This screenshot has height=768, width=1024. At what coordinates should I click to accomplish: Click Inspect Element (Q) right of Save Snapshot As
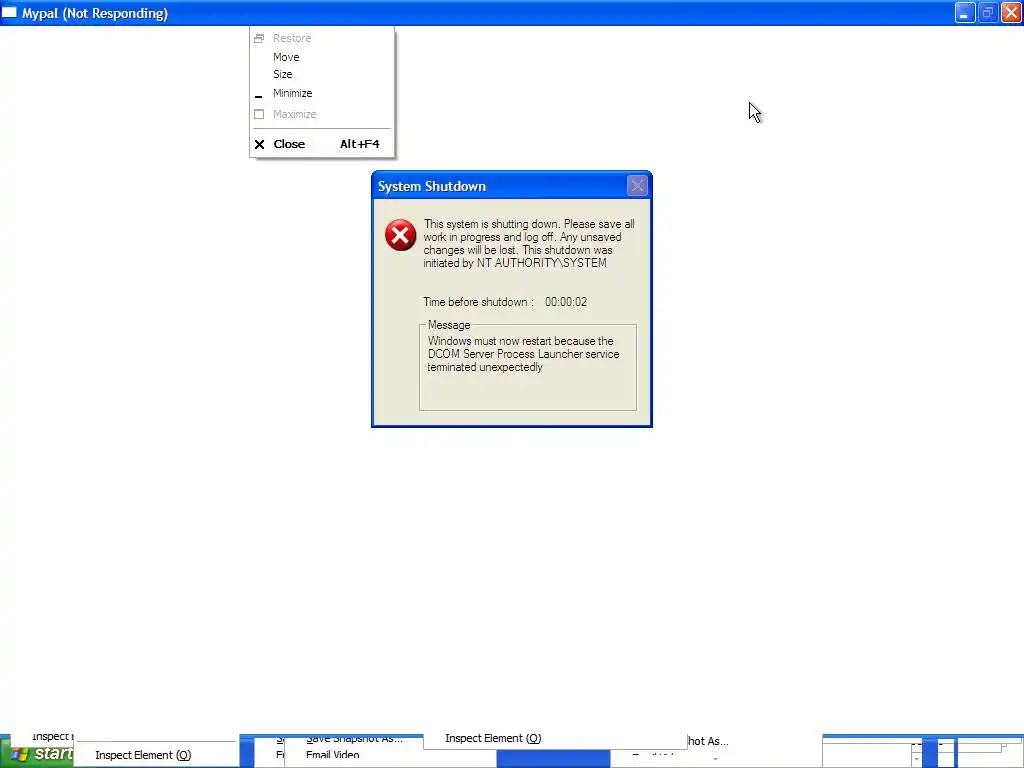(x=493, y=738)
